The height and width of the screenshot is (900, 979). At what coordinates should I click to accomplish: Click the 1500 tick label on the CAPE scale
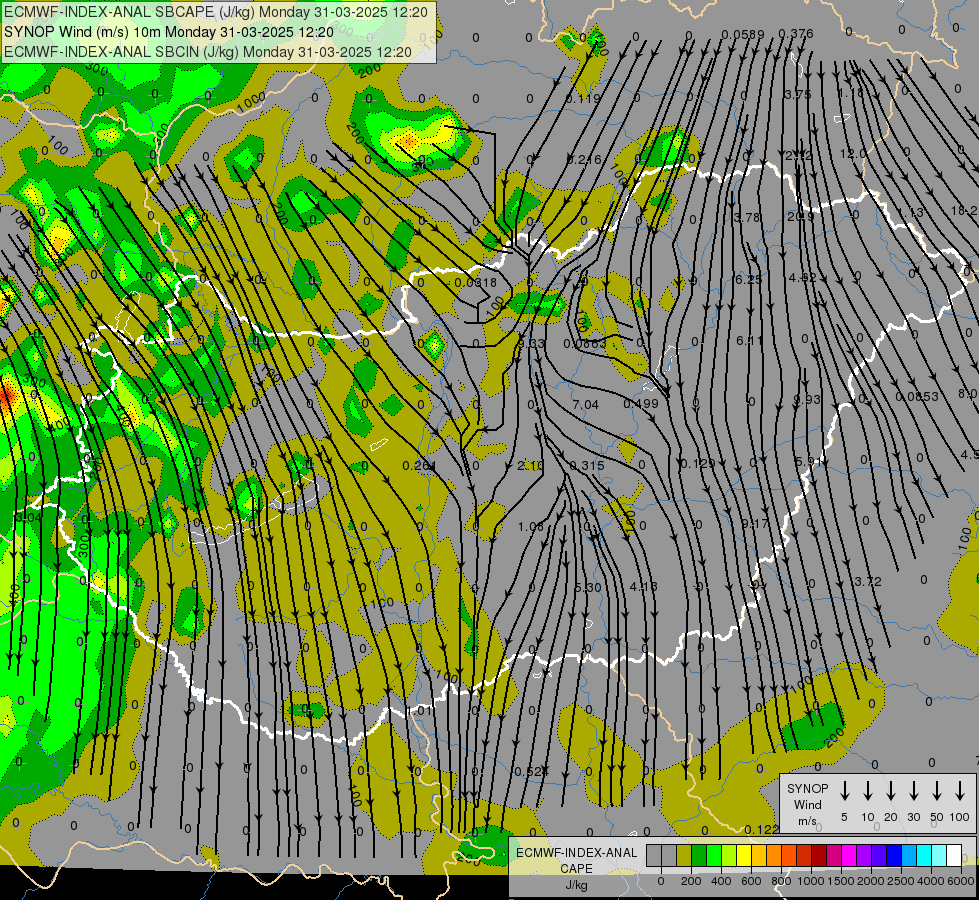pos(841,881)
